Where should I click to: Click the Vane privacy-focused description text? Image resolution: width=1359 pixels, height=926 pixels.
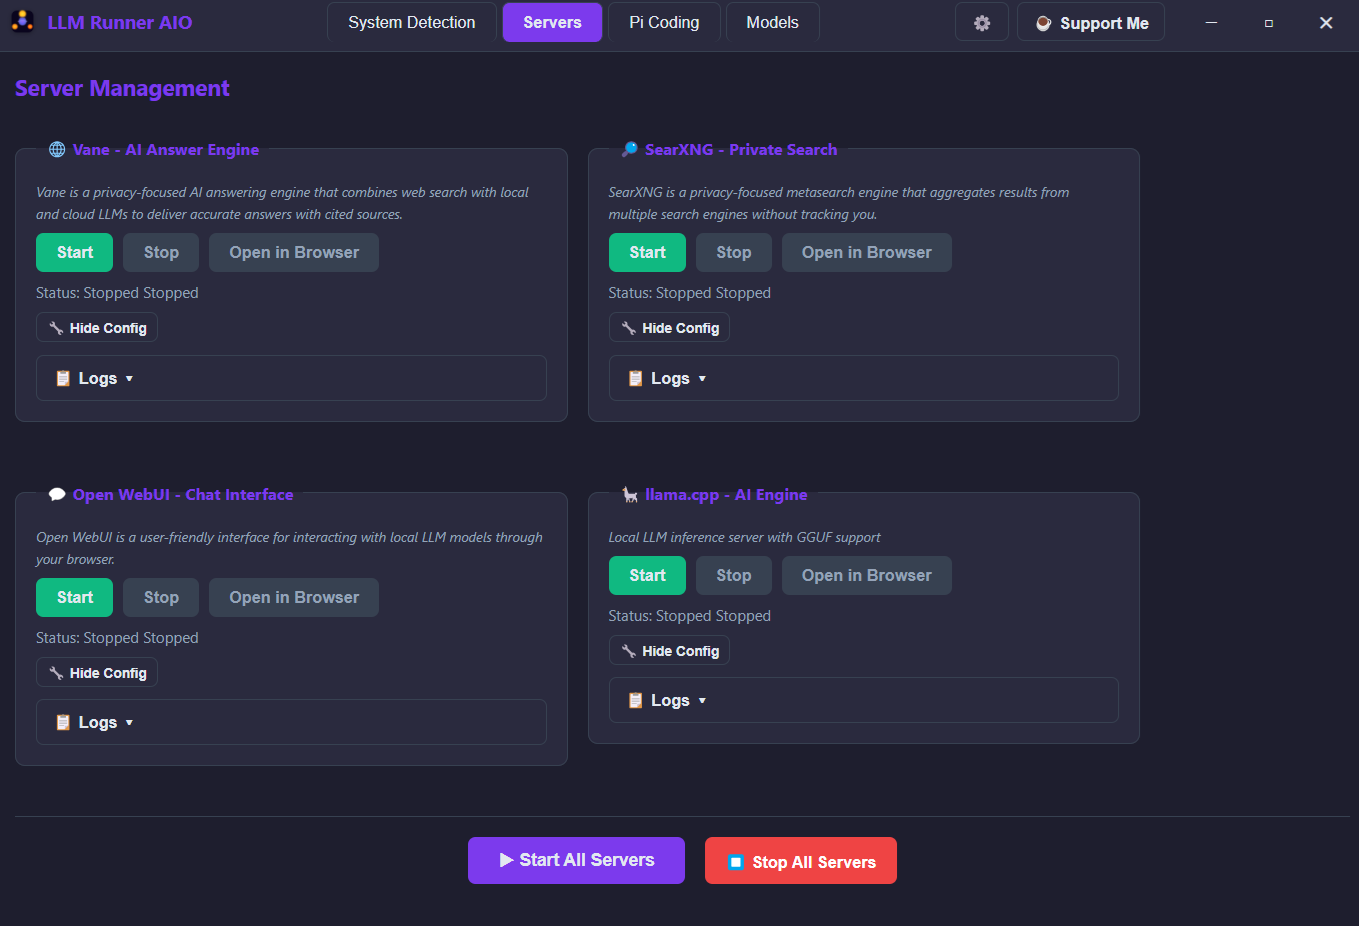click(283, 203)
